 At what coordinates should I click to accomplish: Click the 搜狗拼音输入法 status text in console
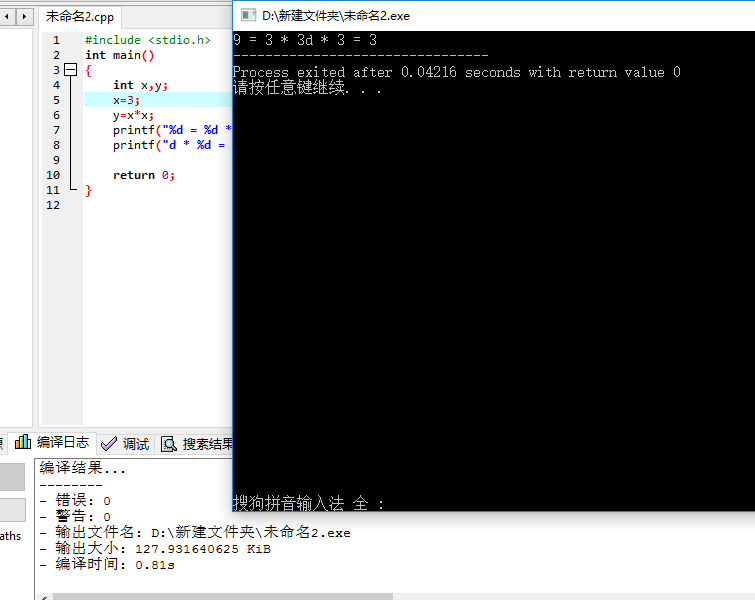click(x=308, y=504)
